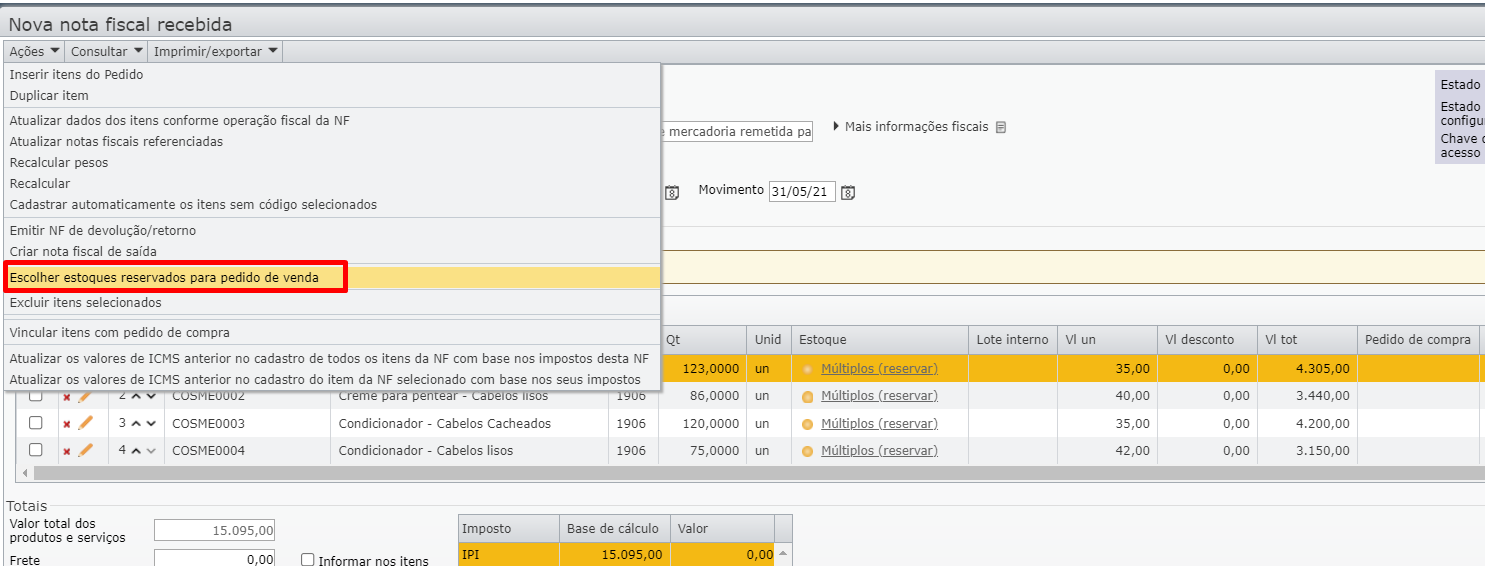Viewport: 1485px width, 566px height.
Task: Click Condicionador - Cabelos lisos description cell
Action: pos(469,451)
